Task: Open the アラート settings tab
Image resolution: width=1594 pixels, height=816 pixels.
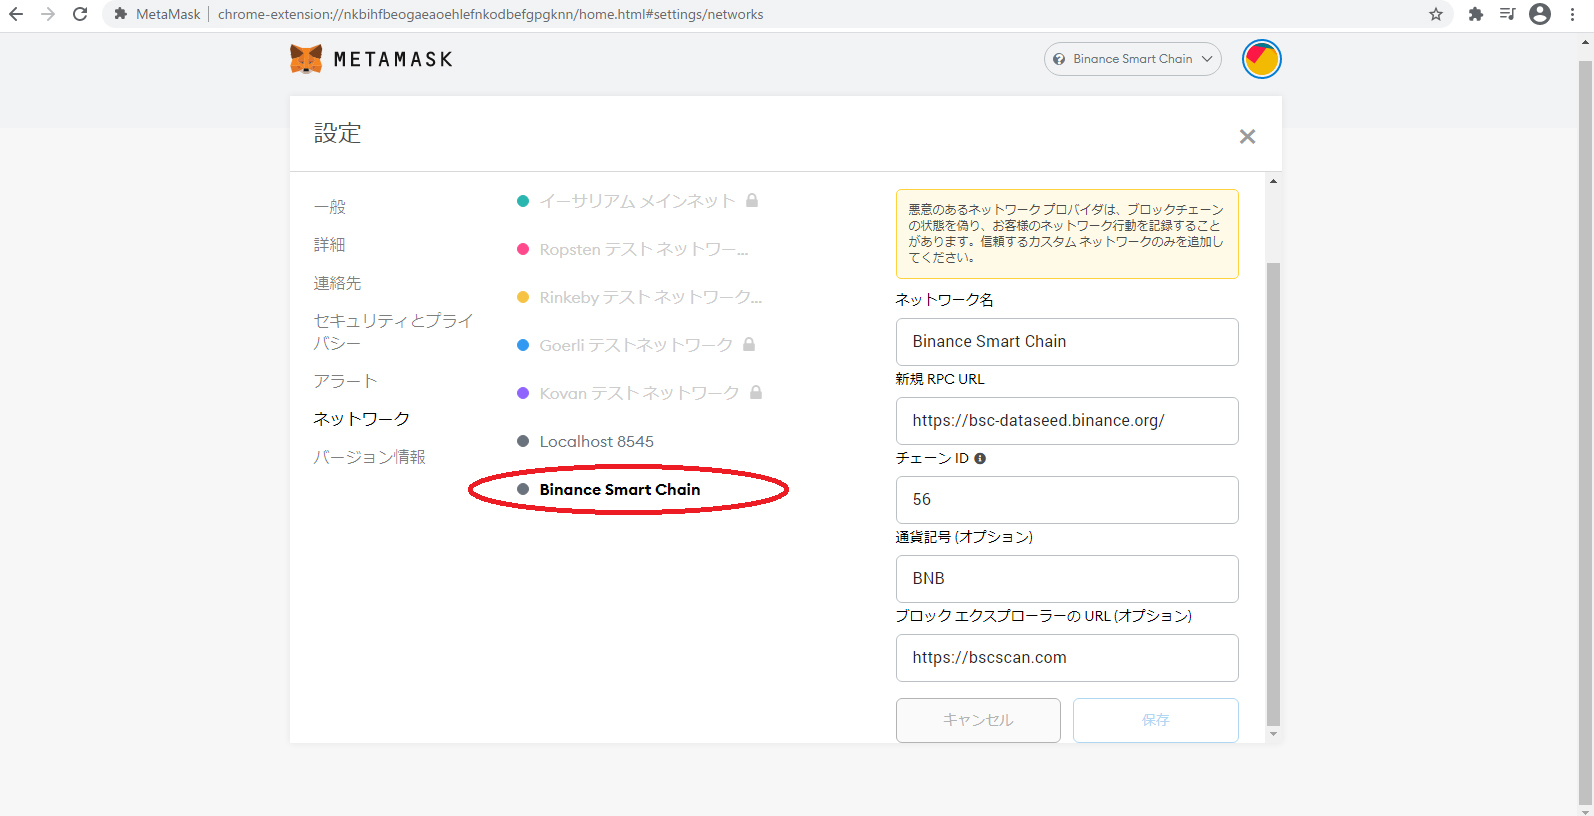Action: (x=346, y=381)
